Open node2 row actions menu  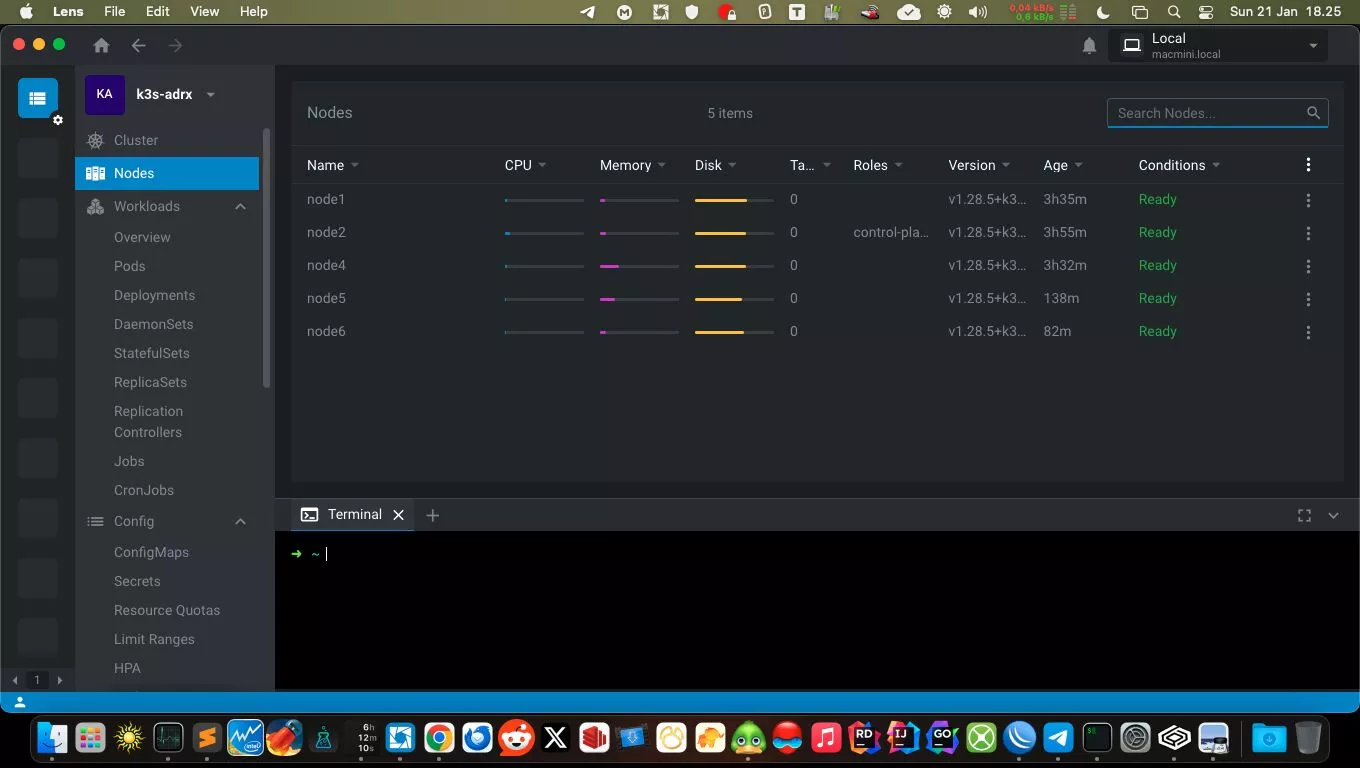coord(1308,233)
